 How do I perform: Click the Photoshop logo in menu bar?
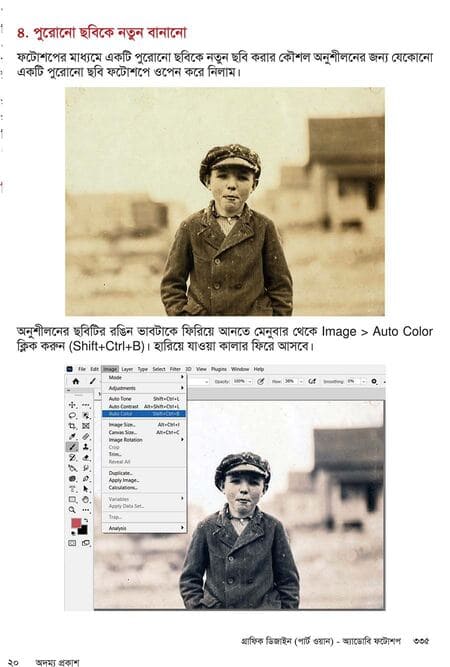70,369
